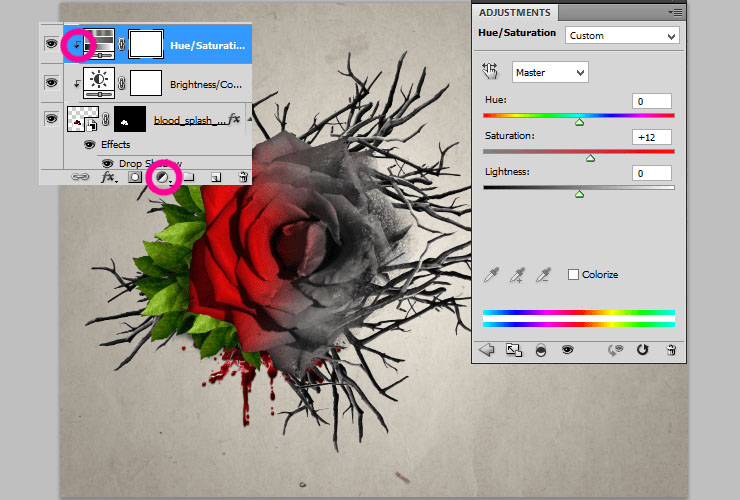Select the blood_splash layer name
Screen dimensions: 740x500
pos(188,120)
